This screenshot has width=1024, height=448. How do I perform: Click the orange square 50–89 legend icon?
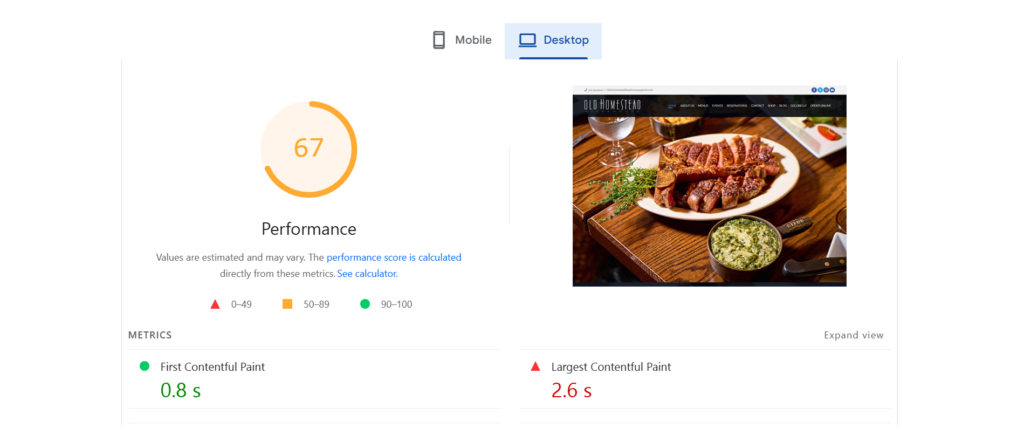(x=287, y=304)
